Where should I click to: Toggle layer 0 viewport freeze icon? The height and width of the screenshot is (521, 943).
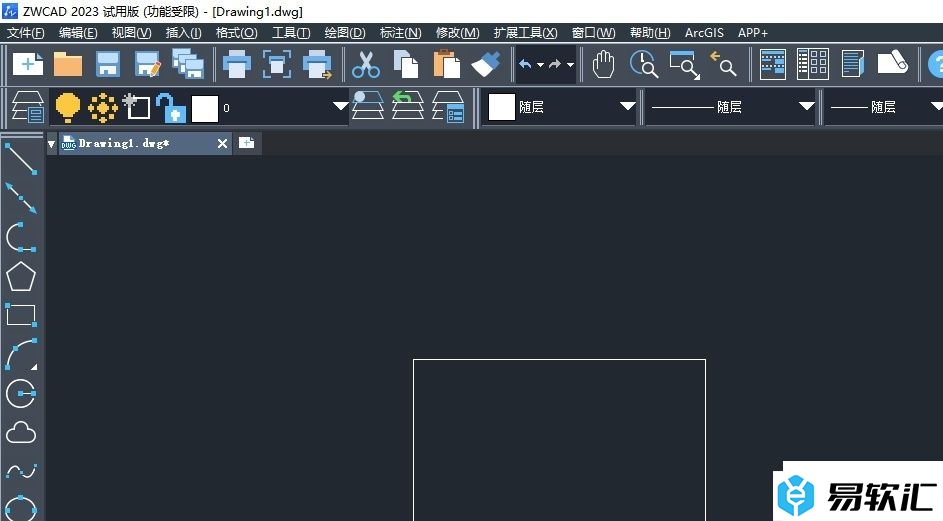pyautogui.click(x=137, y=106)
